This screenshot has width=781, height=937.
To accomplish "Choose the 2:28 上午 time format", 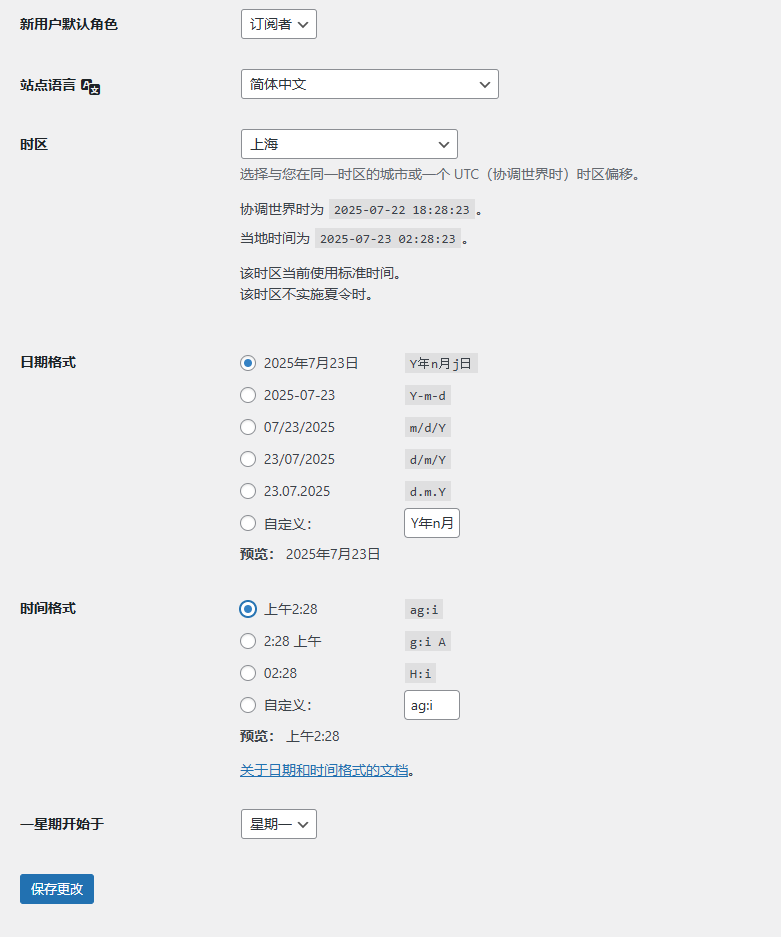I will tap(248, 641).
